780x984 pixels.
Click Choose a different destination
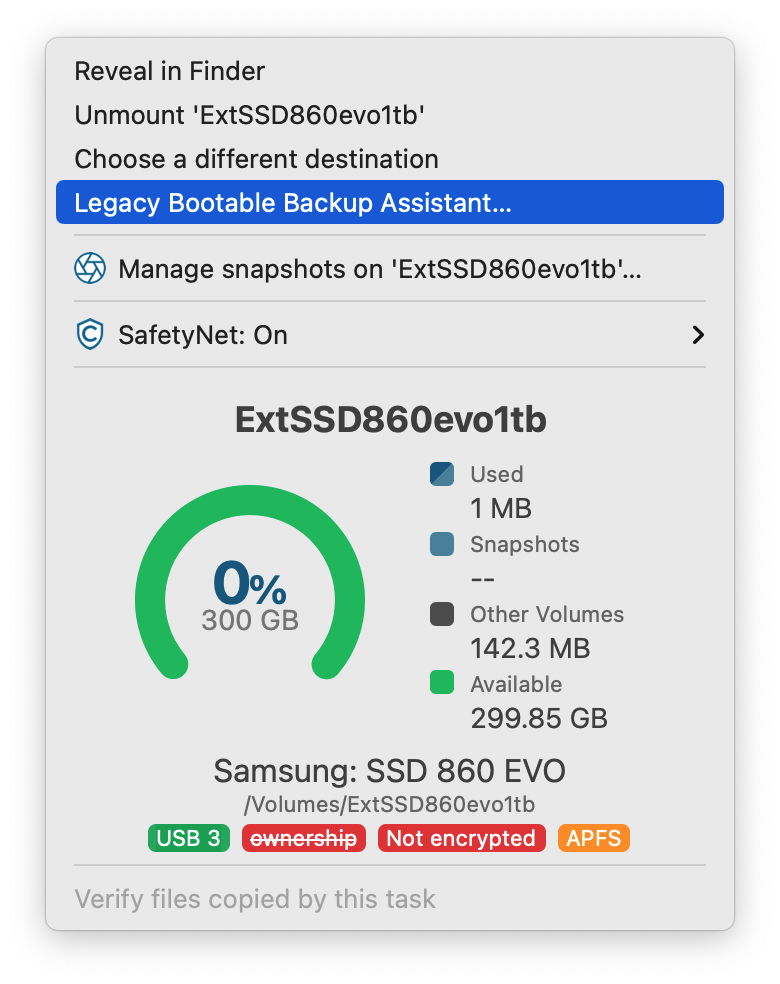tap(390, 159)
